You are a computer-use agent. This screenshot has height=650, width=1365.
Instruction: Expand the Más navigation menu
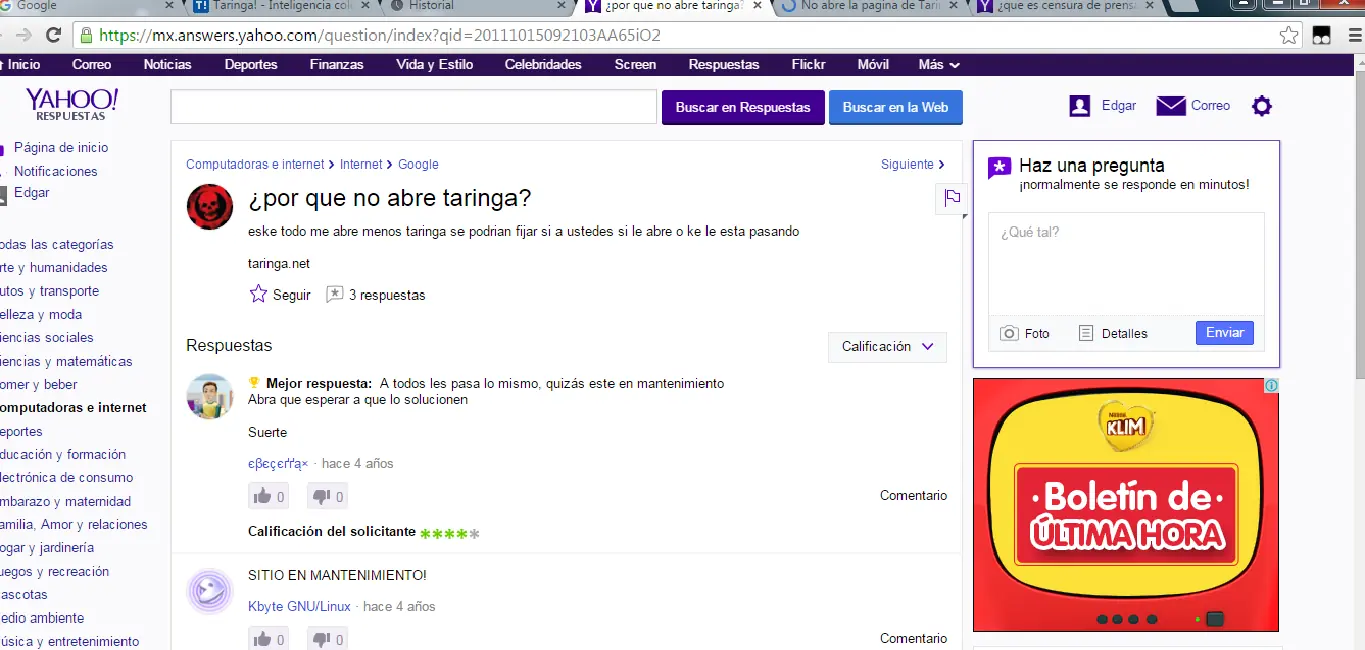[936, 64]
